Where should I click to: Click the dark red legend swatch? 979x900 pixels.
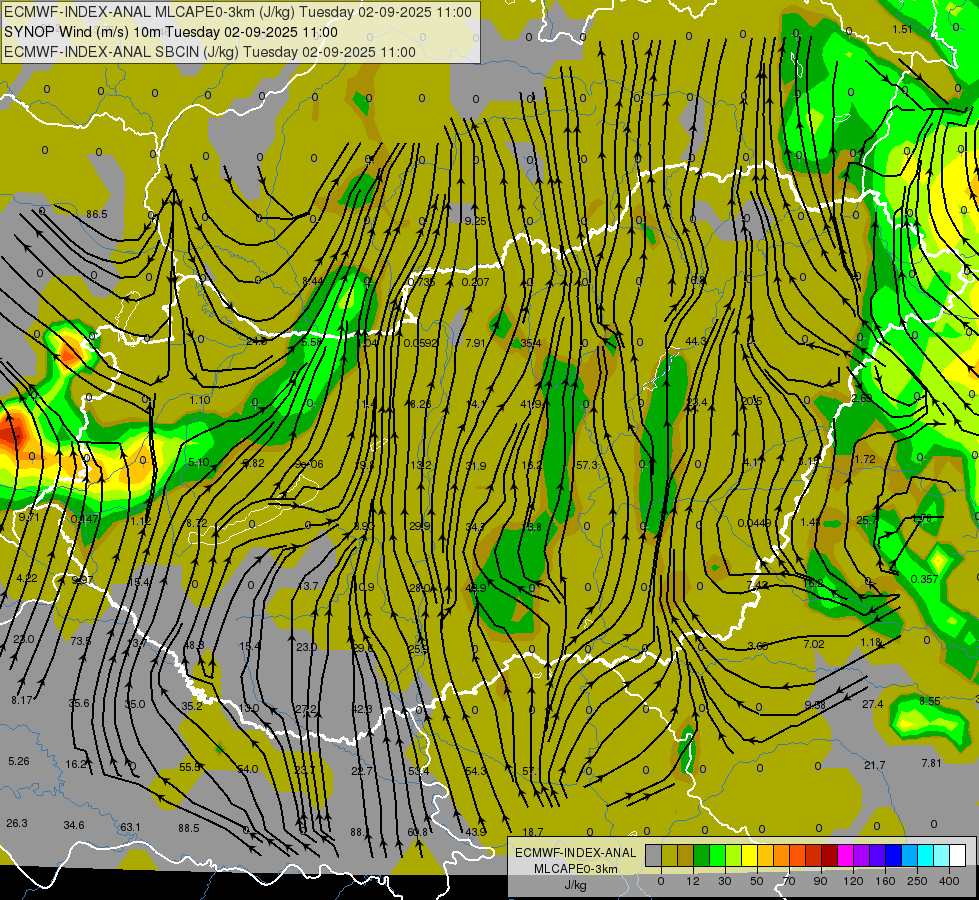(830, 855)
